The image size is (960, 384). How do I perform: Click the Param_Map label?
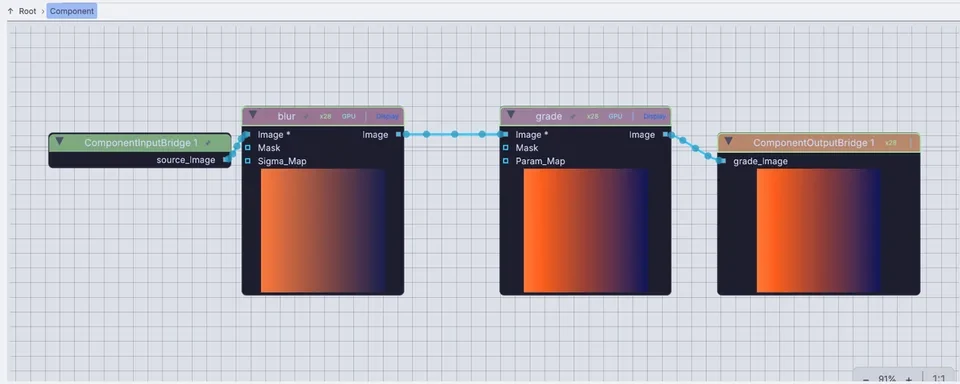click(x=540, y=161)
